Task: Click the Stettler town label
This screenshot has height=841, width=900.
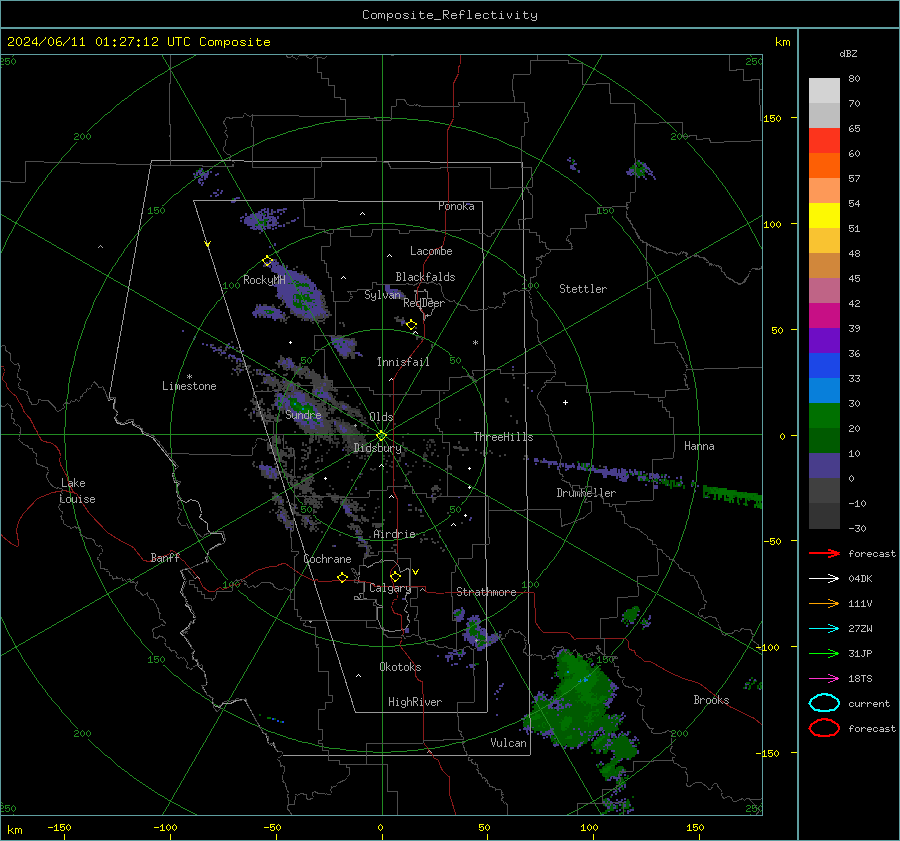Action: (x=583, y=289)
